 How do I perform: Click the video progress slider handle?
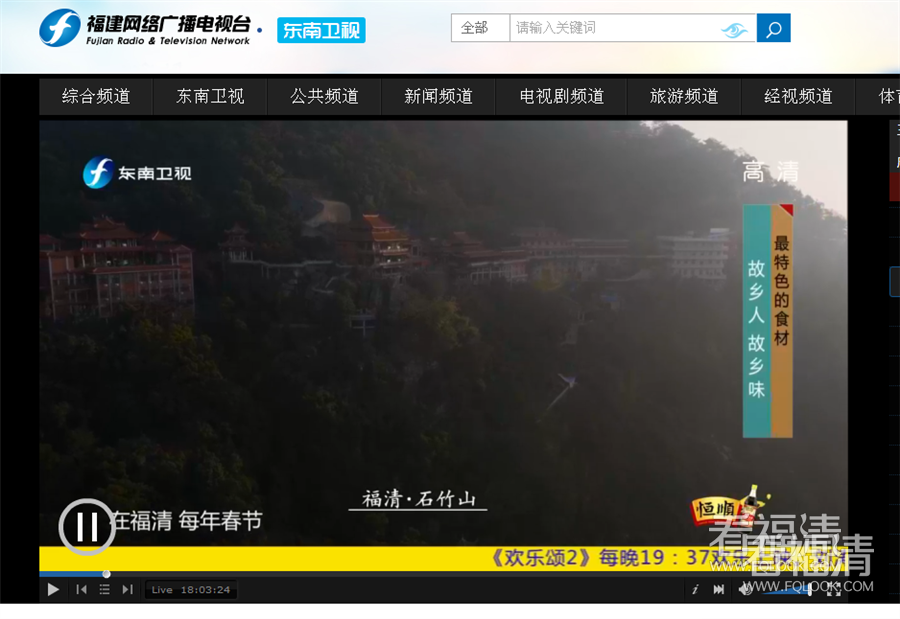pyautogui.click(x=106, y=574)
